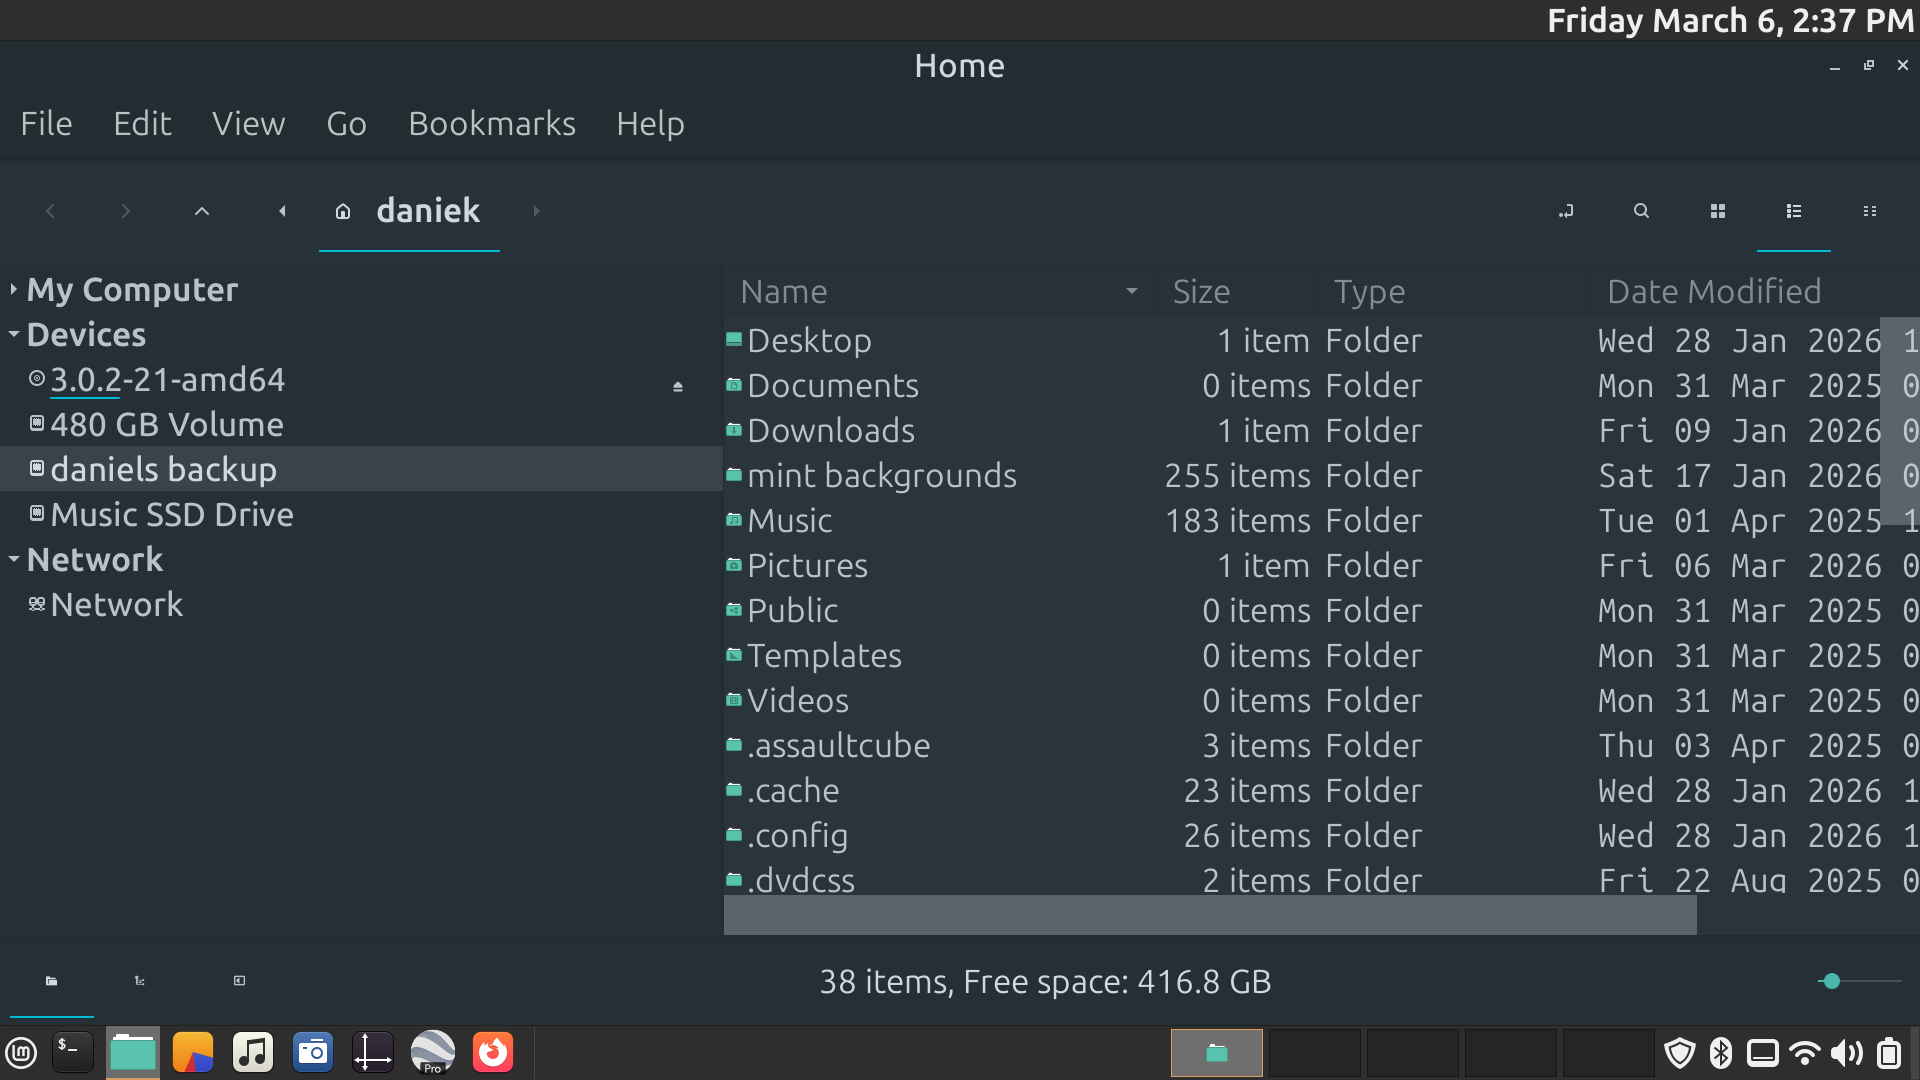The width and height of the screenshot is (1920, 1080).
Task: Switch to list view mode
Action: point(1793,211)
